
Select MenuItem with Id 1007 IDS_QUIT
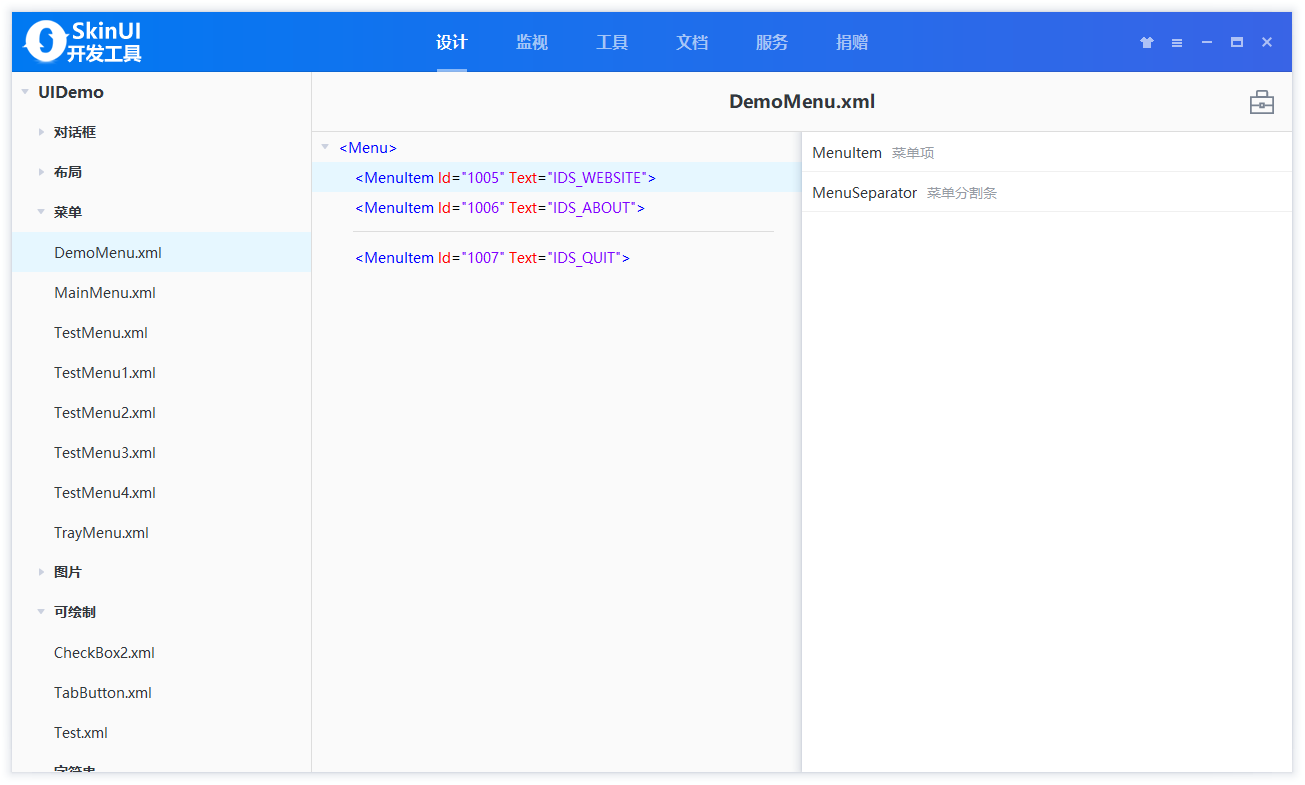tap(556, 257)
